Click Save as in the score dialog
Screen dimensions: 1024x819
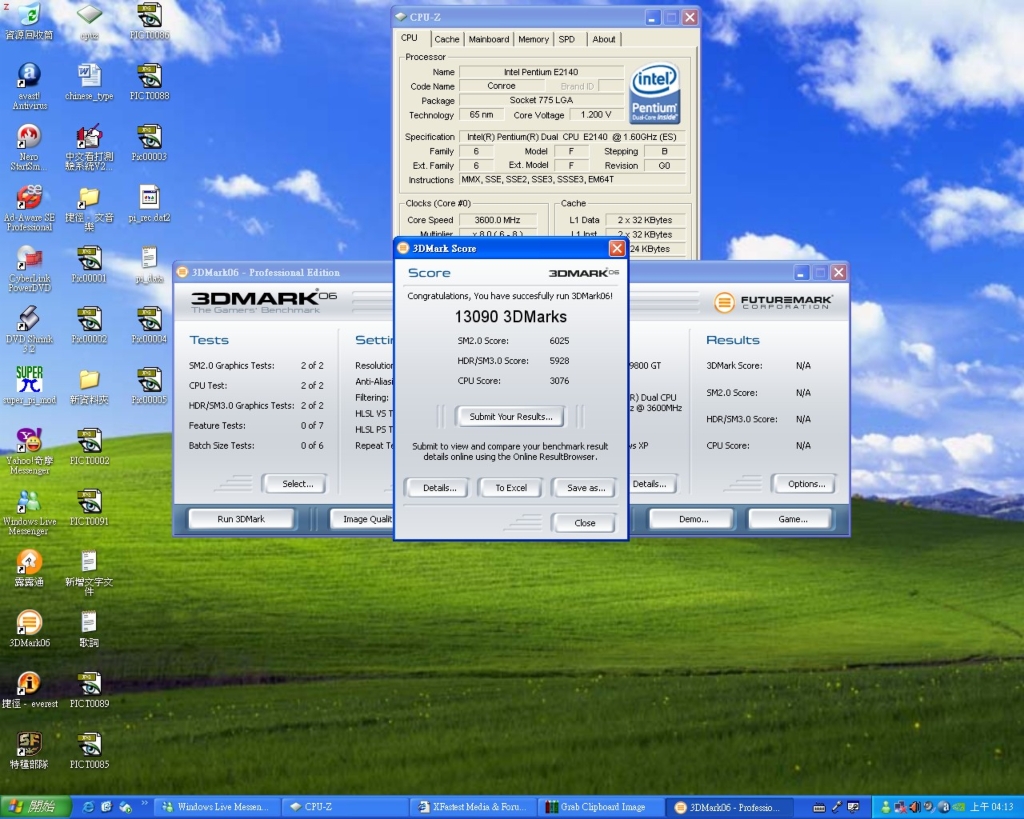tap(585, 488)
